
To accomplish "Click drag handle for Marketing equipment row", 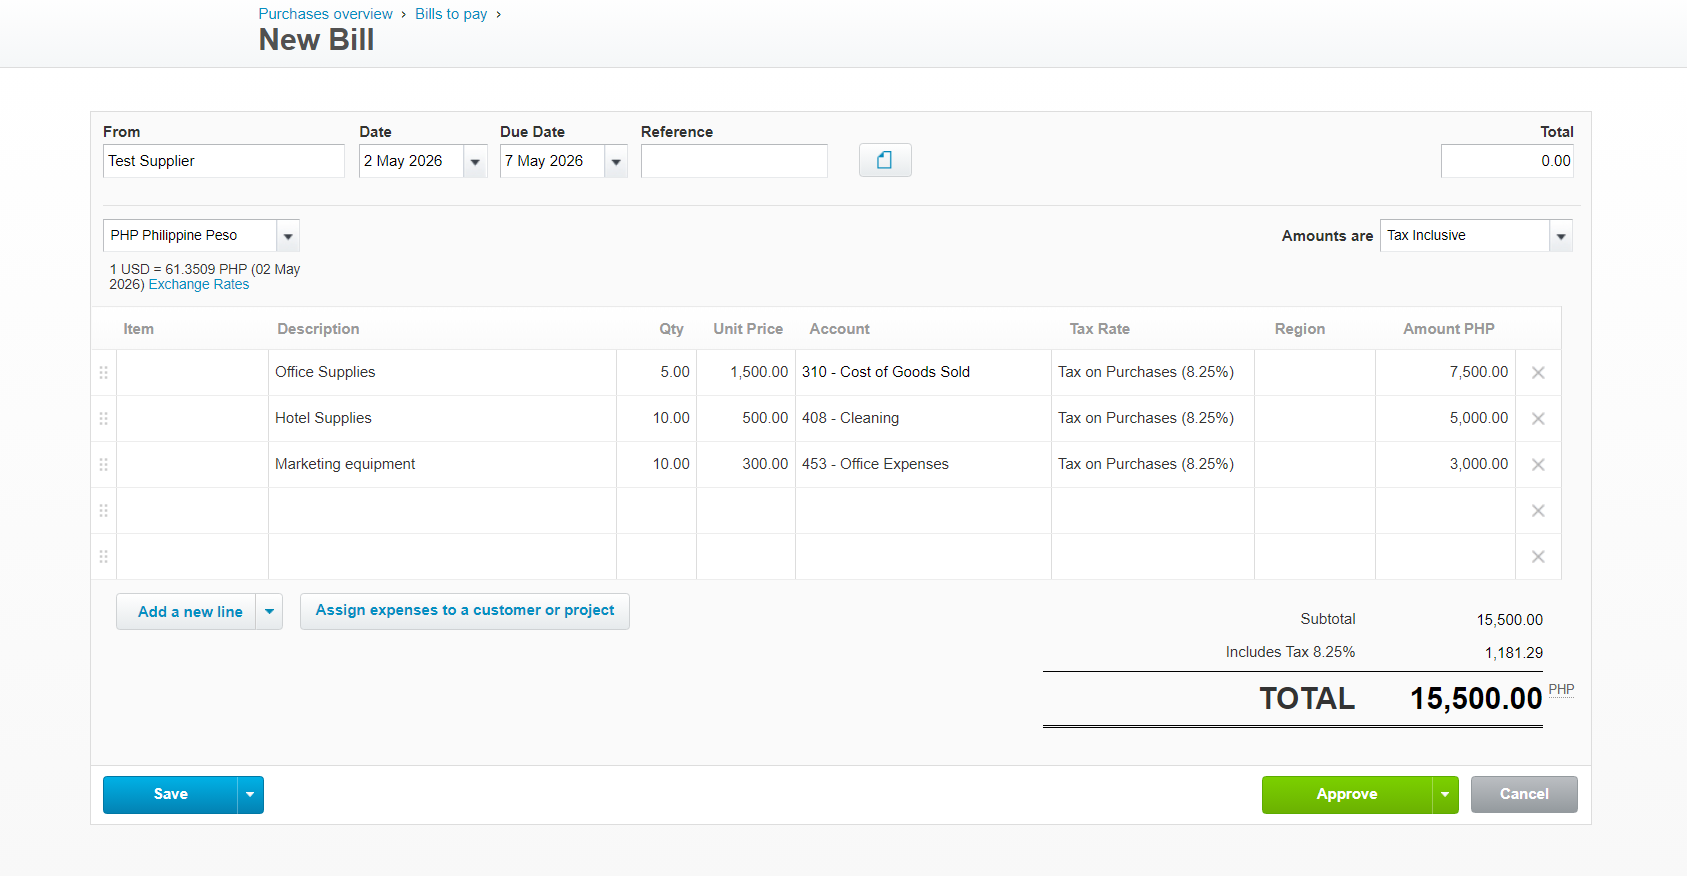I will [x=103, y=465].
